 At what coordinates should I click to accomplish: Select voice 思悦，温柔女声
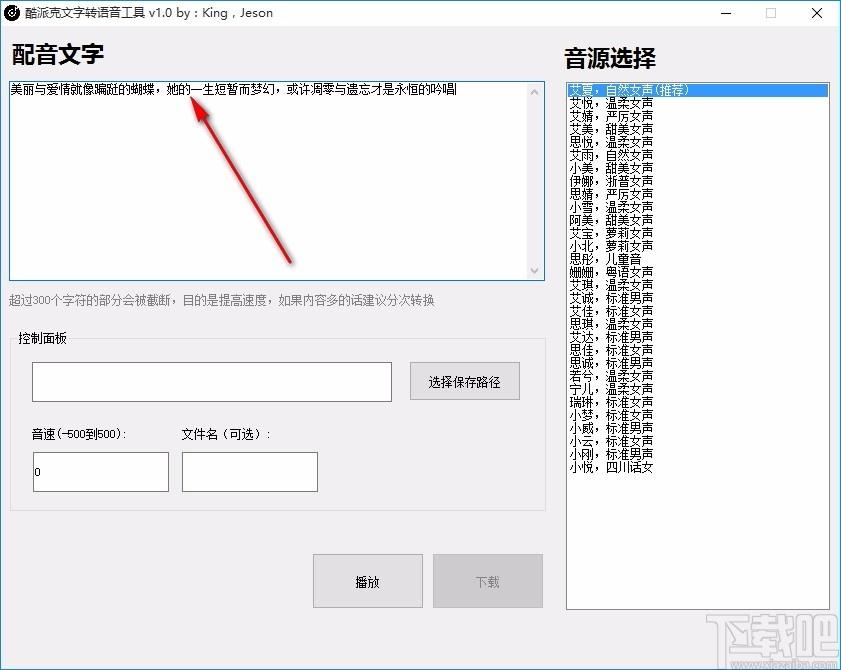(697, 142)
